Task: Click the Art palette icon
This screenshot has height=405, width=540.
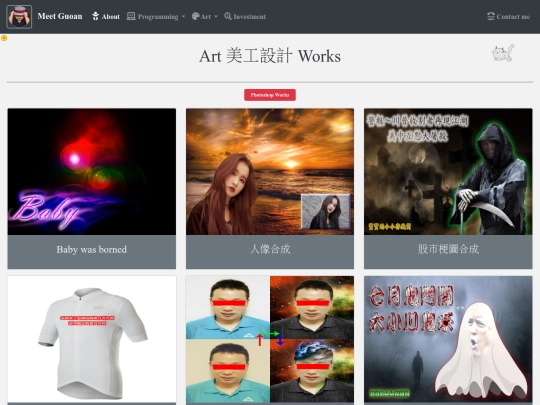Action: point(195,16)
